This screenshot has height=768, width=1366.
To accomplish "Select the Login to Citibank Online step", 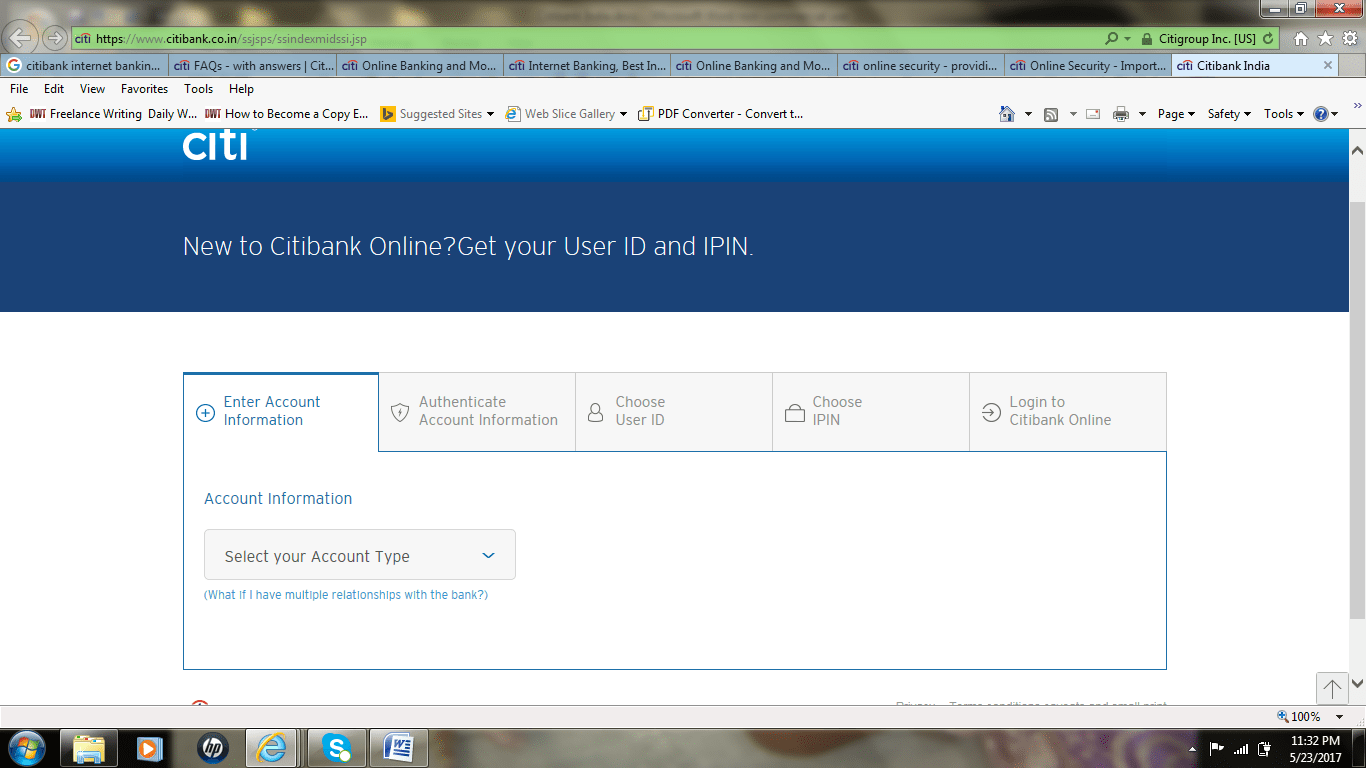I will (1068, 411).
